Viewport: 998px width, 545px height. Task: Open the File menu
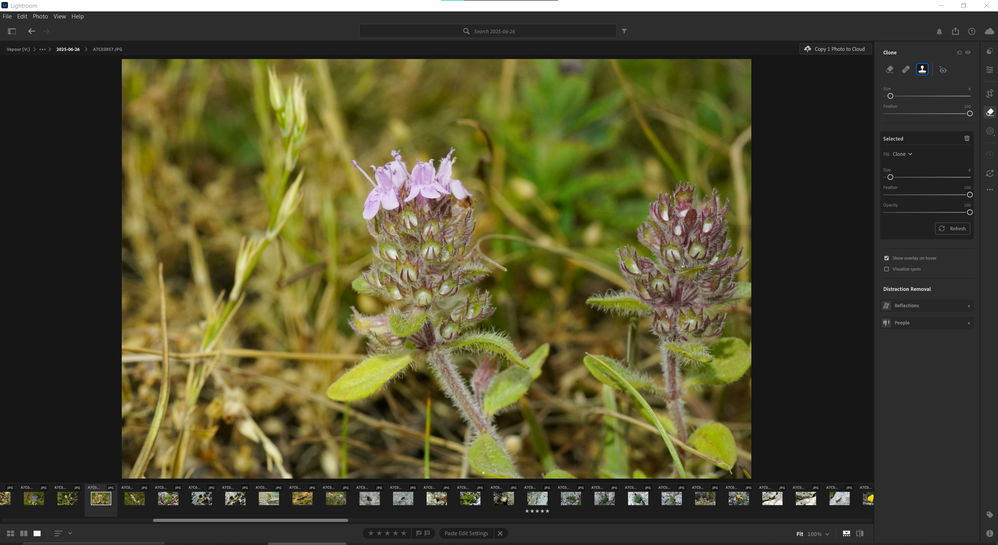point(7,17)
